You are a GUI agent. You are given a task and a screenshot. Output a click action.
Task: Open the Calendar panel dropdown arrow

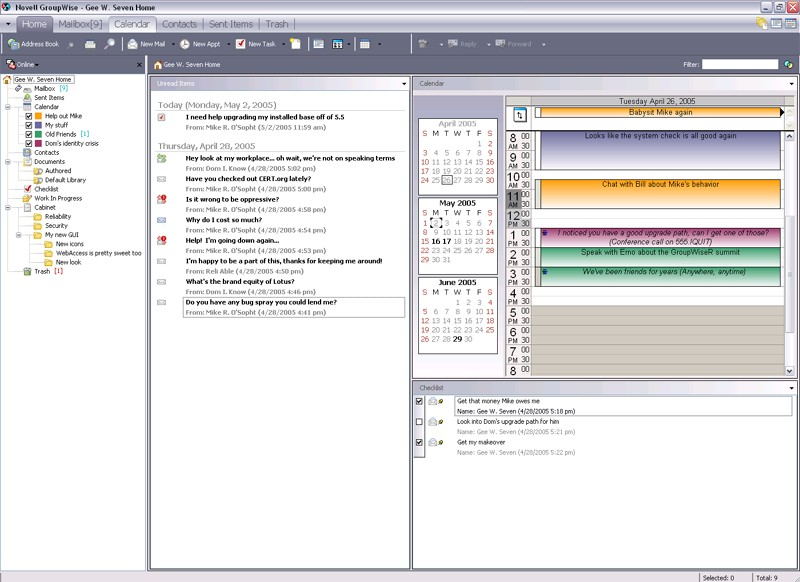(792, 84)
